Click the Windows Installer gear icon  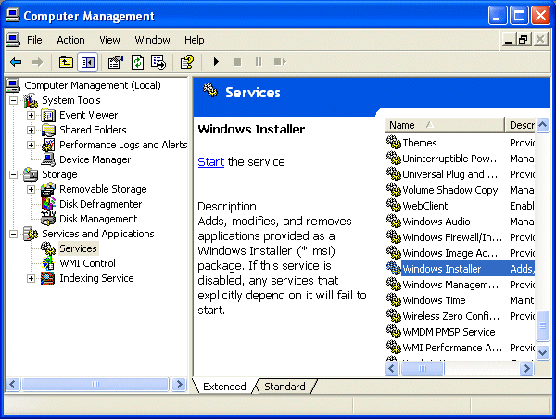(x=393, y=268)
